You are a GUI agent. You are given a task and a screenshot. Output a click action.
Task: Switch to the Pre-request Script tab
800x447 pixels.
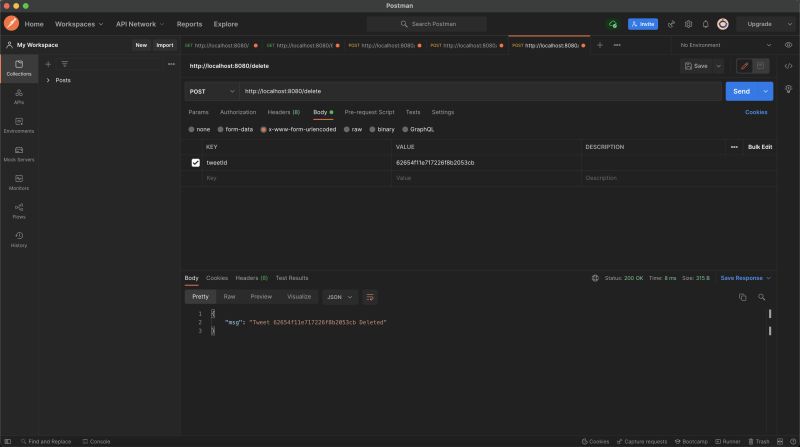click(x=369, y=112)
